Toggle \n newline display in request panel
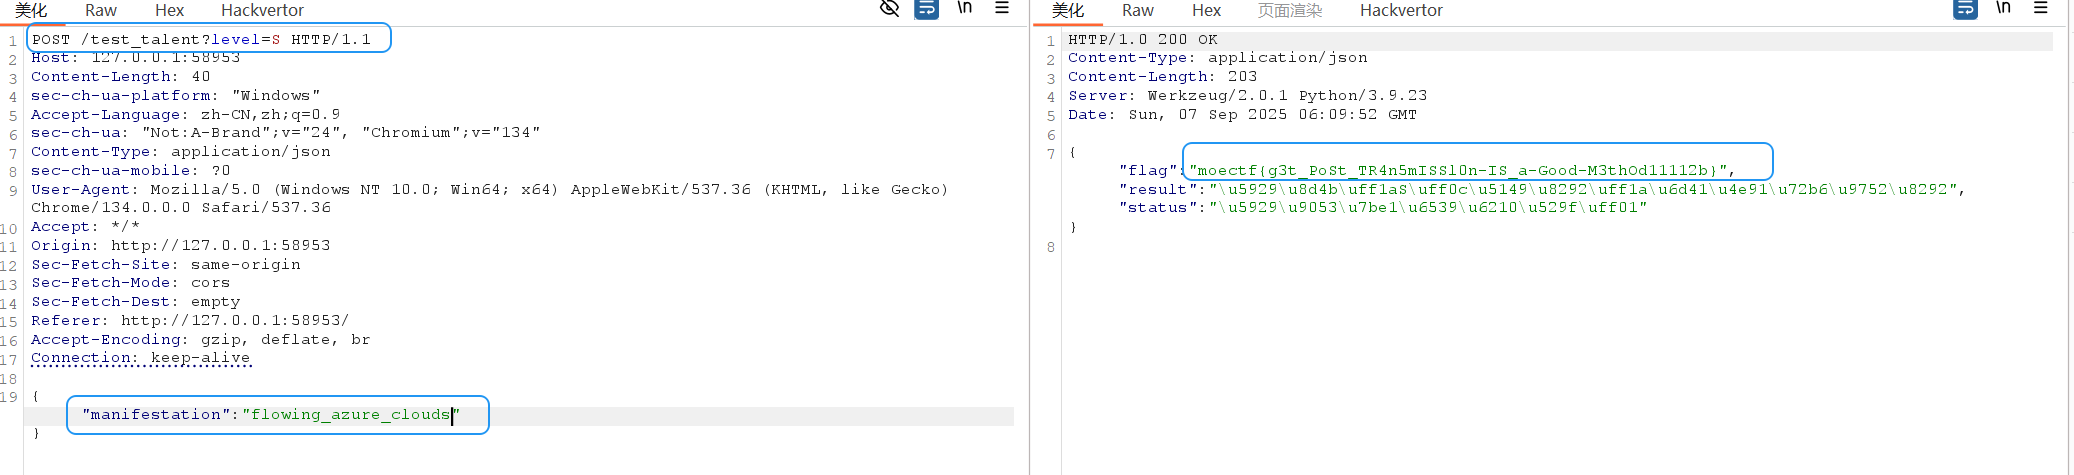Image resolution: width=2074 pixels, height=475 pixels. click(x=965, y=8)
